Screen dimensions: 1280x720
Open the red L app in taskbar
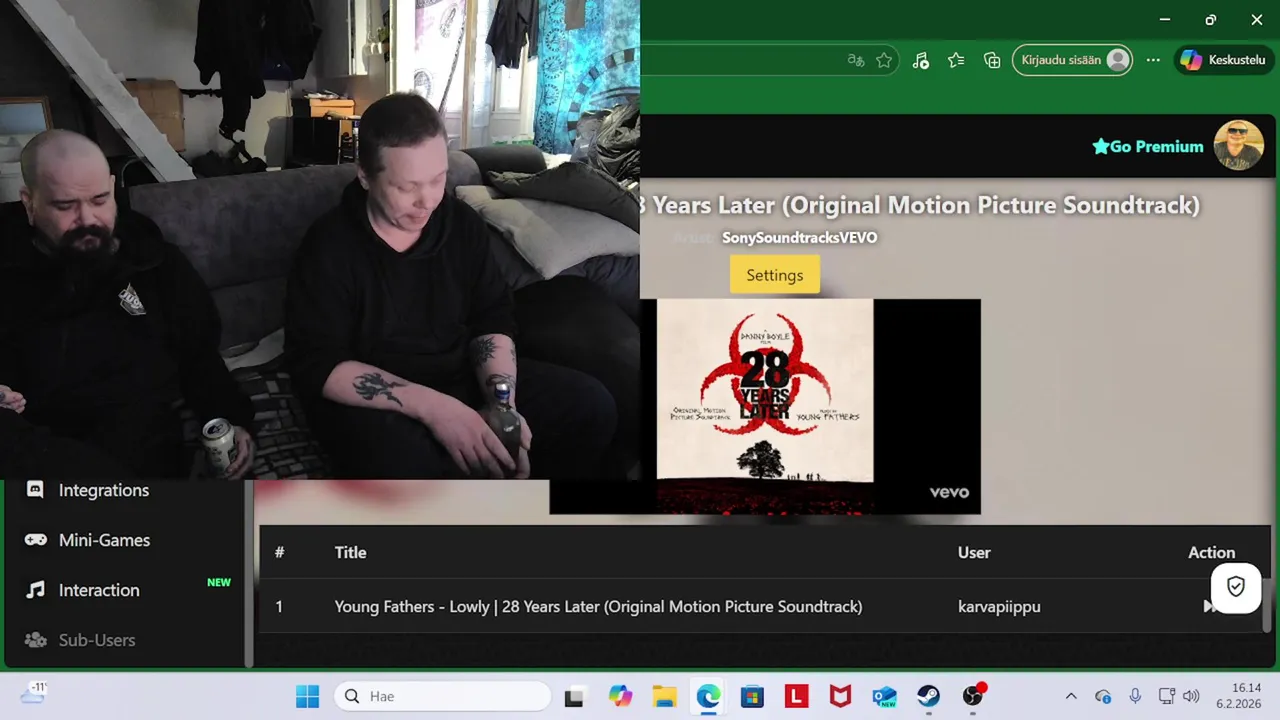click(796, 696)
